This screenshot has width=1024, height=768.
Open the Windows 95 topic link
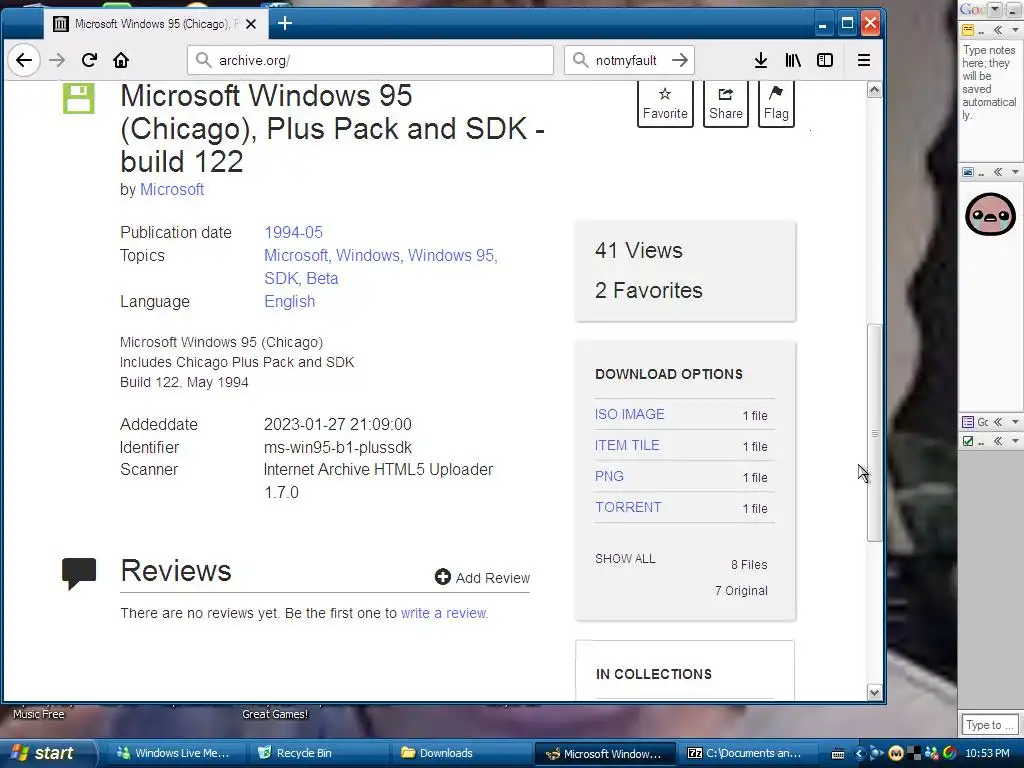pos(451,255)
